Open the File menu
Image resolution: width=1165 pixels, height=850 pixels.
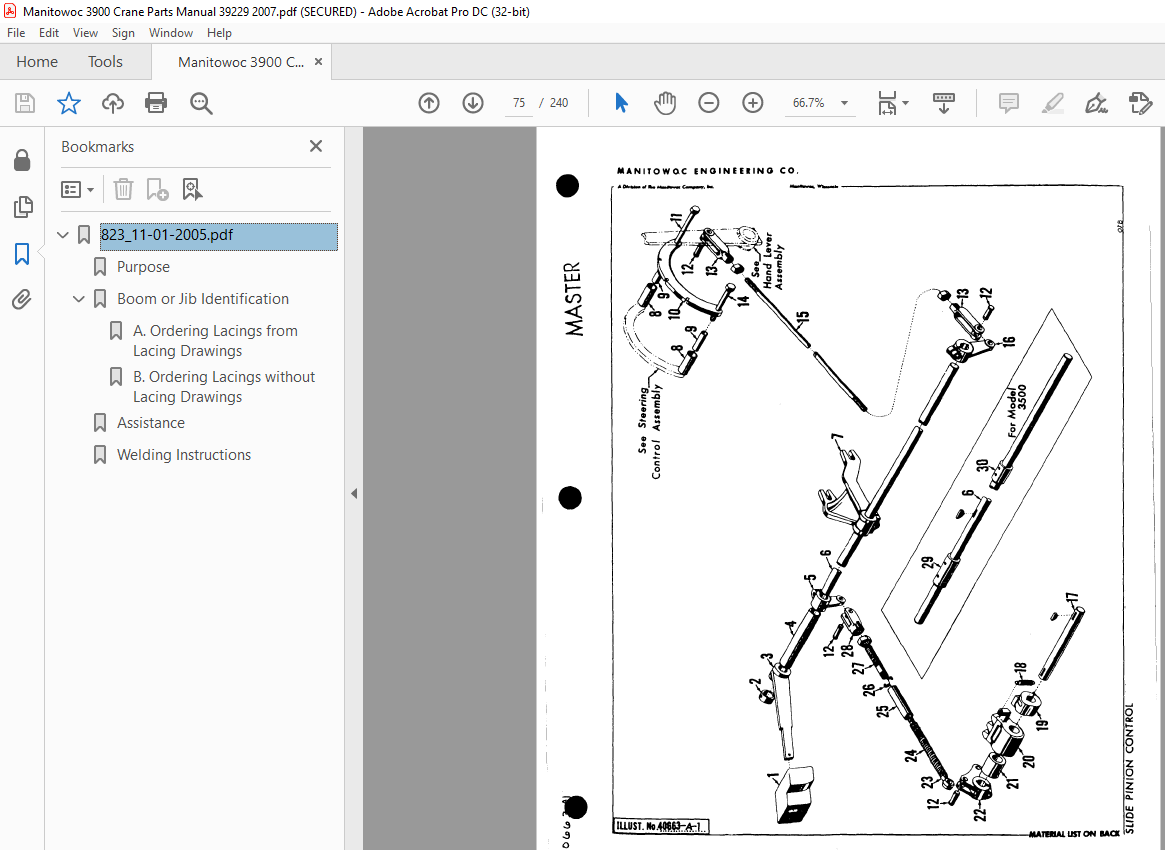pos(16,33)
